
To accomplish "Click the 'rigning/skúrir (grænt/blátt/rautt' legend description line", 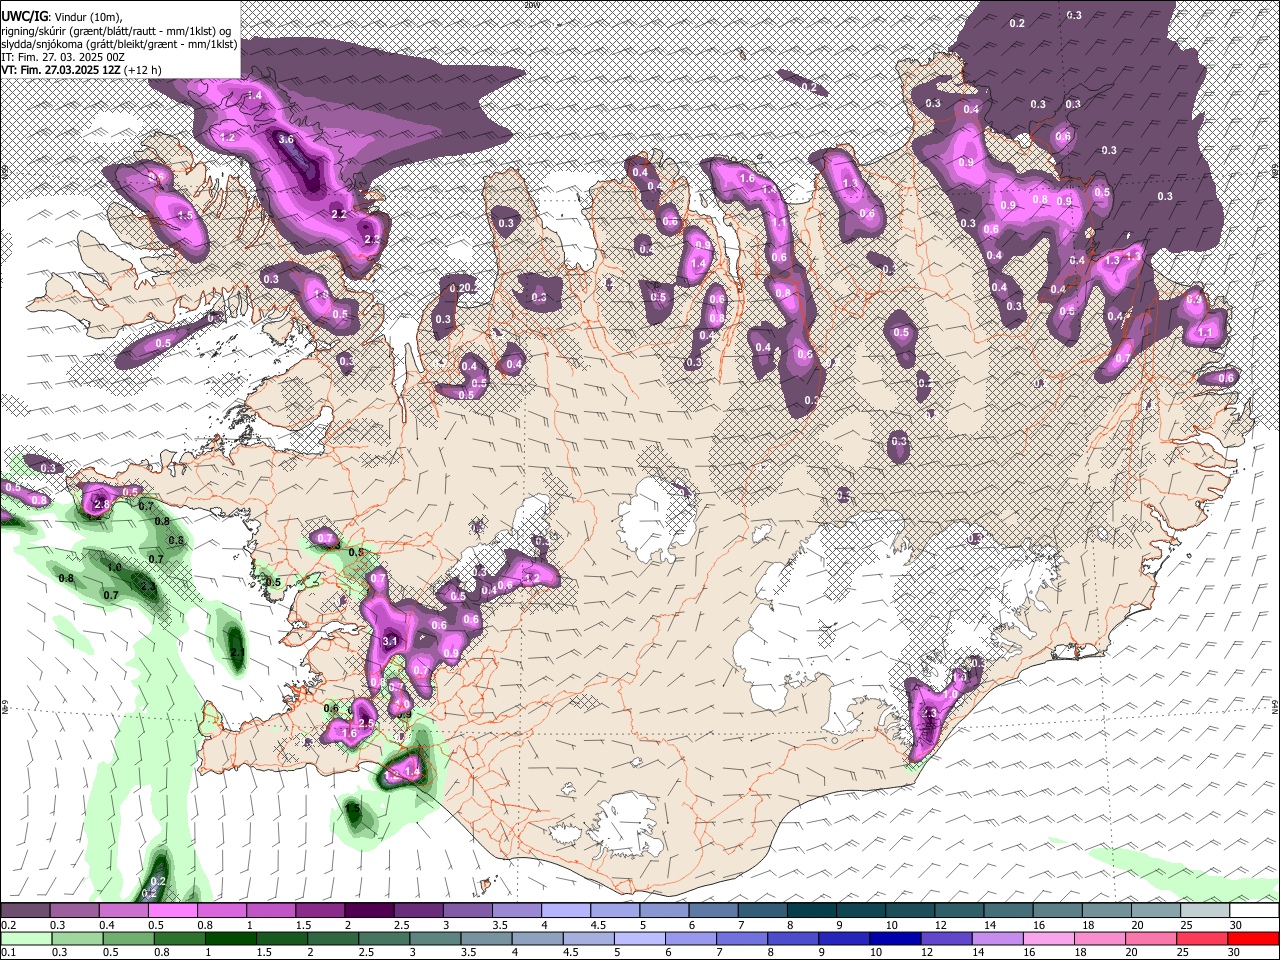I will [x=117, y=30].
